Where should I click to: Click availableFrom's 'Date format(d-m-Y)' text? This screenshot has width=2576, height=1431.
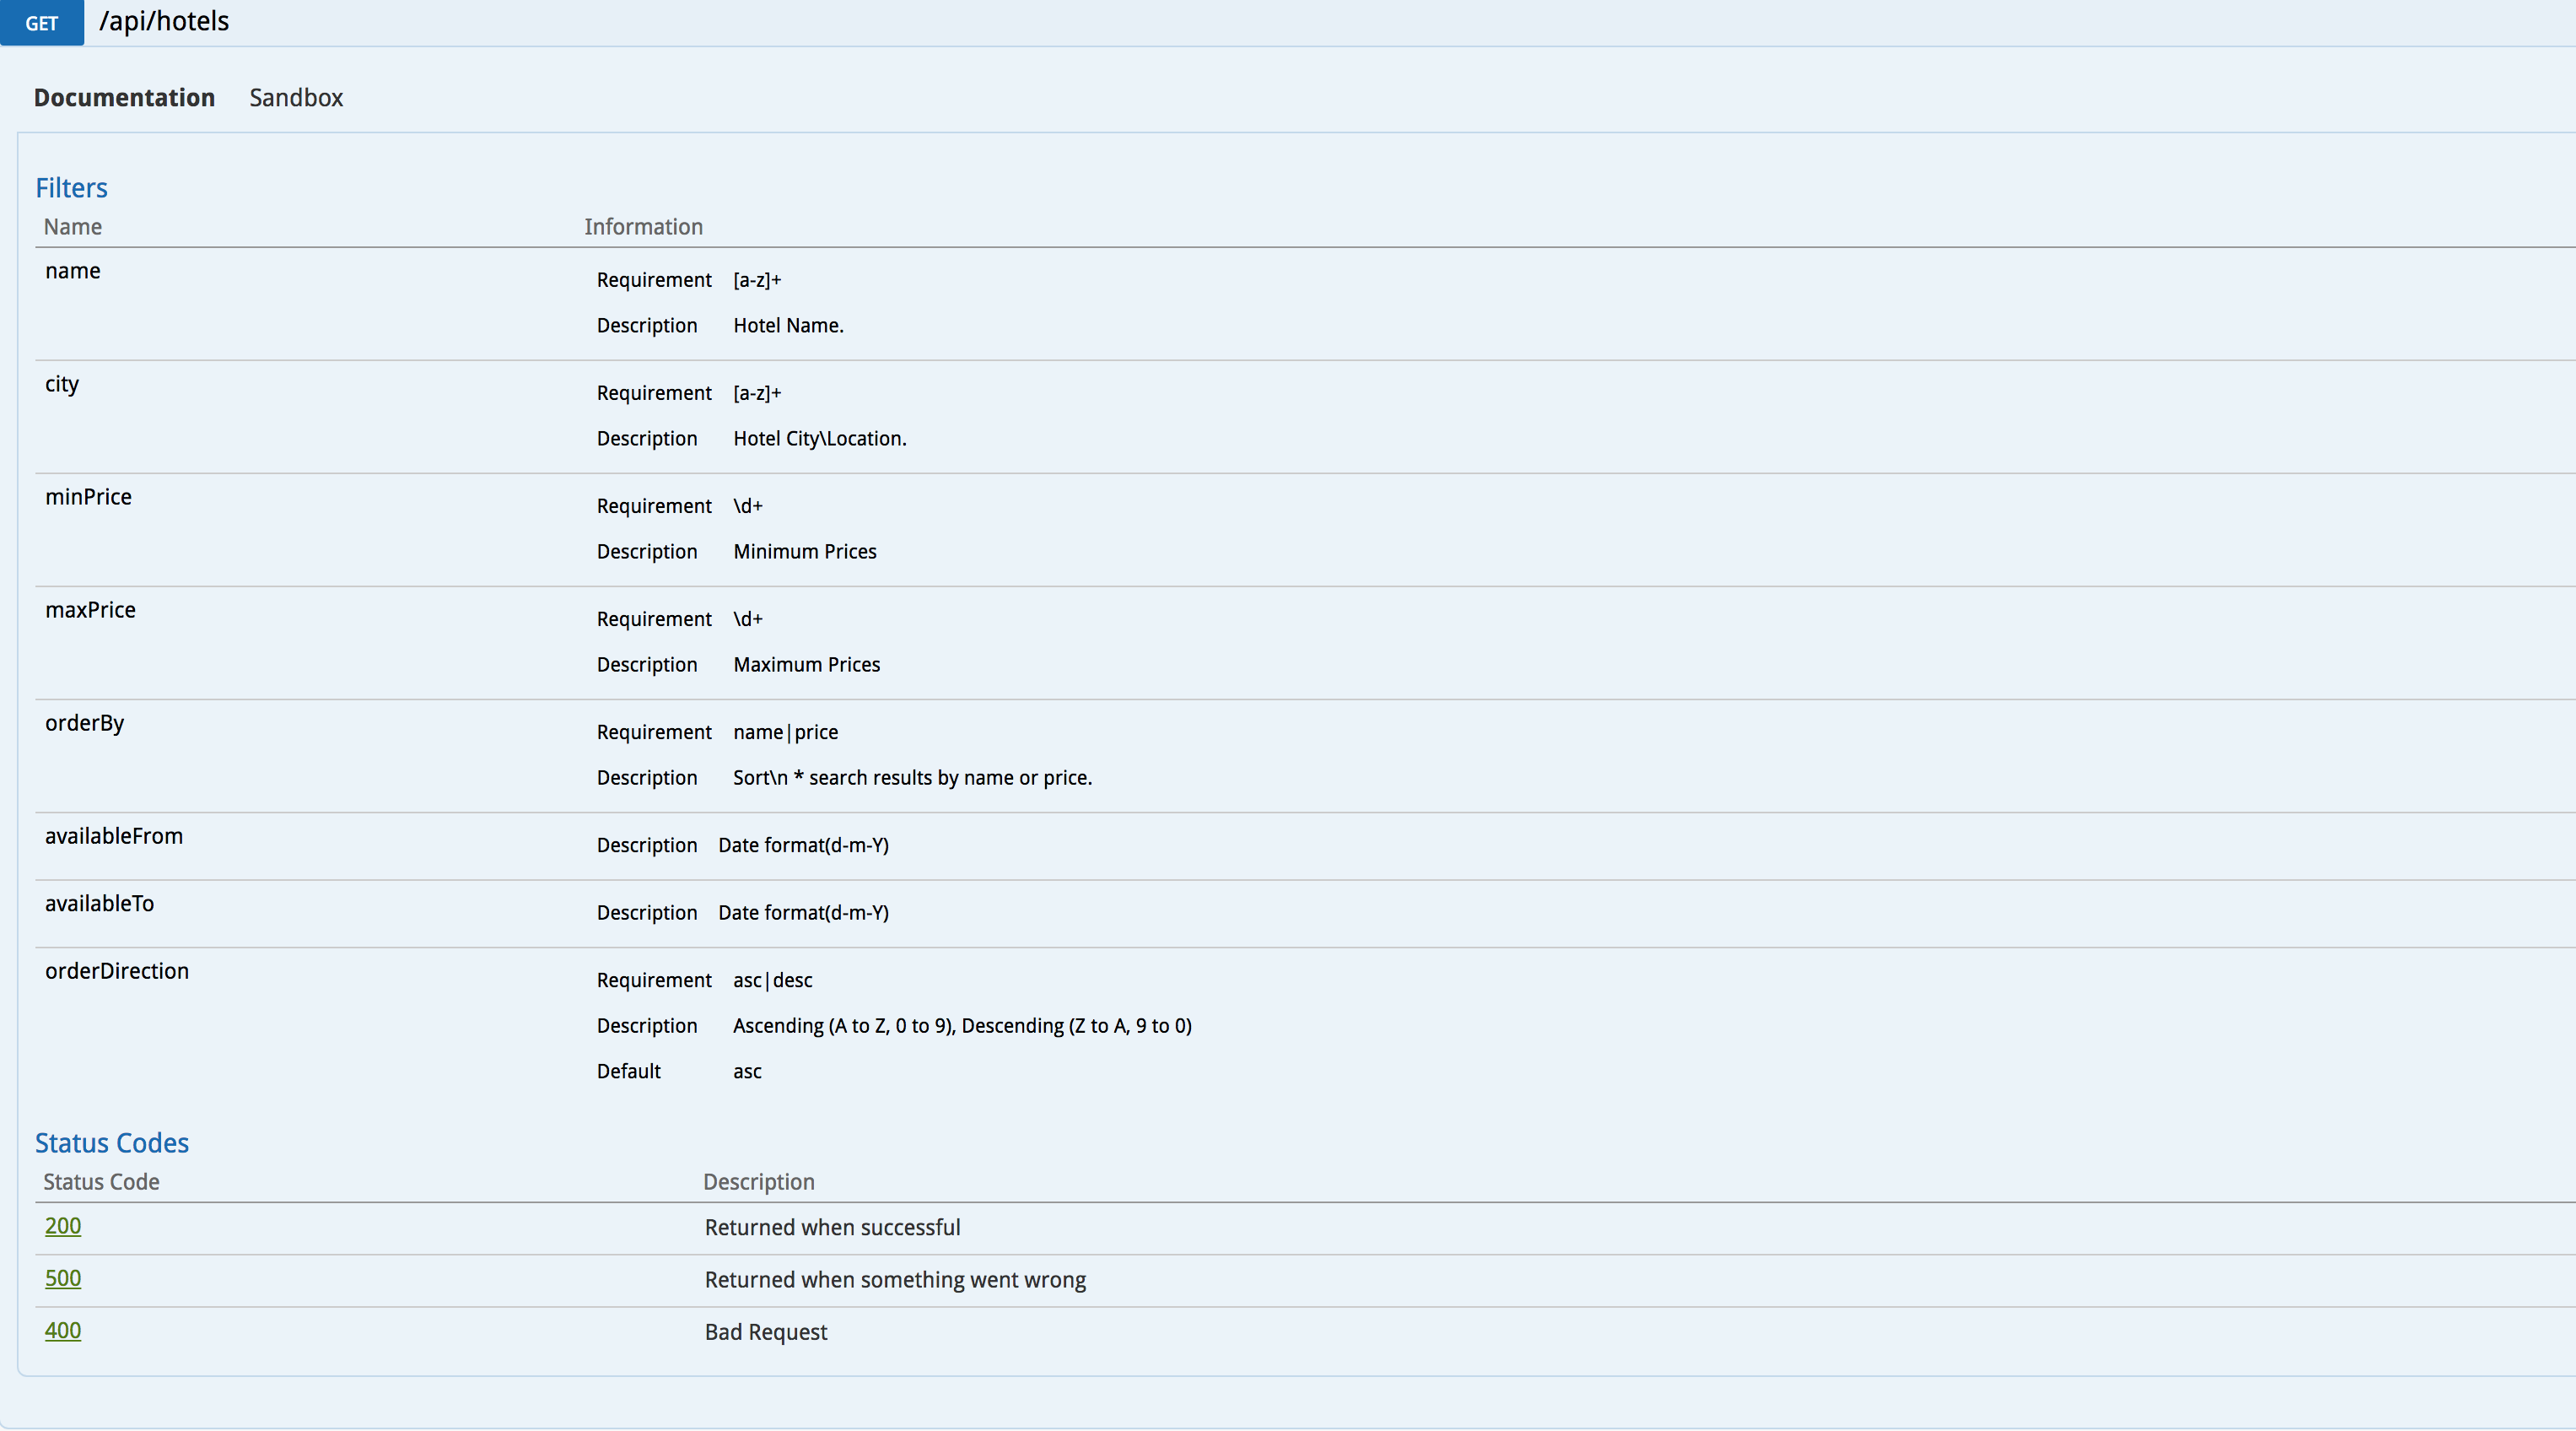804,845
